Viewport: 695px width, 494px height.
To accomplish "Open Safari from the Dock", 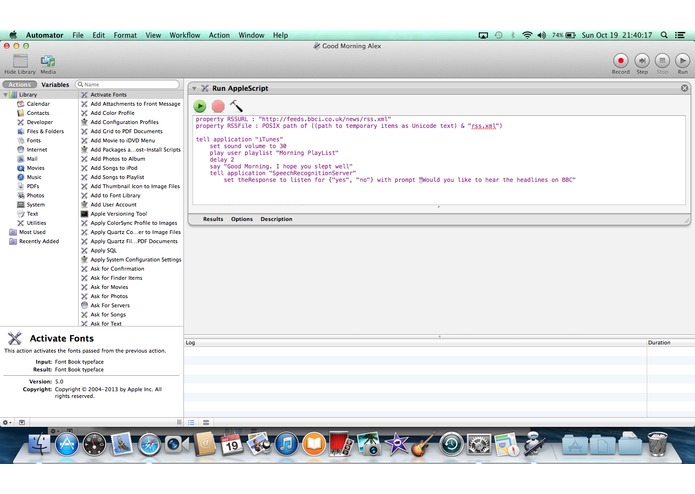I will click(149, 444).
